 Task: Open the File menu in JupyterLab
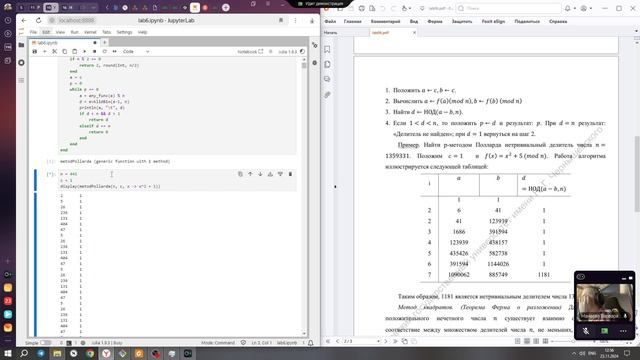(x=33, y=32)
